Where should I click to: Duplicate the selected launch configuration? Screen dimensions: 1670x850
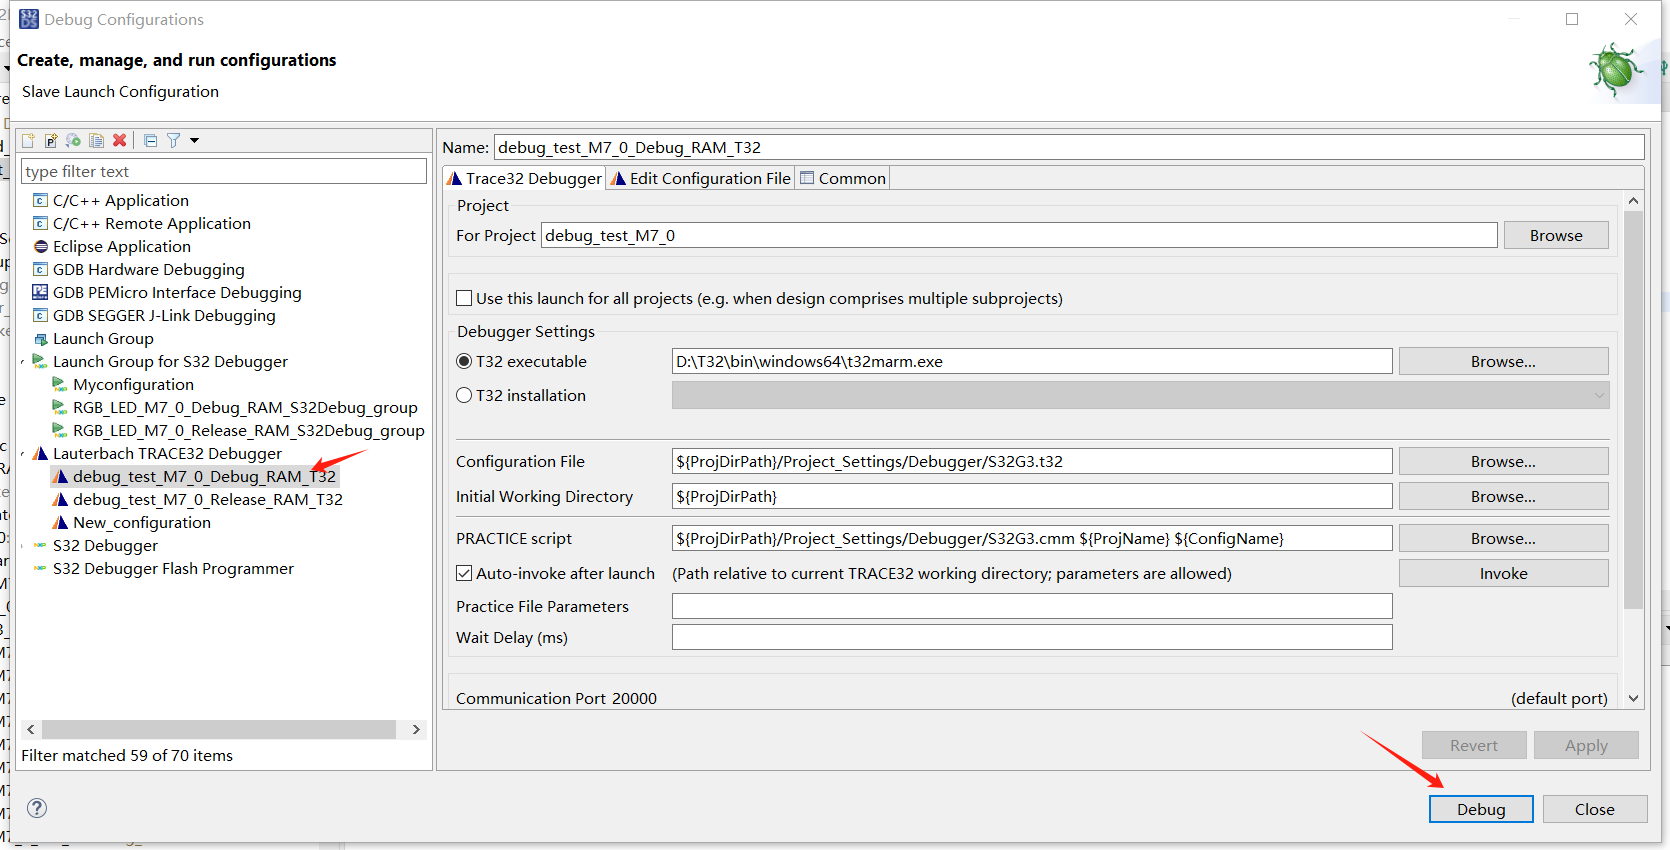coord(96,140)
